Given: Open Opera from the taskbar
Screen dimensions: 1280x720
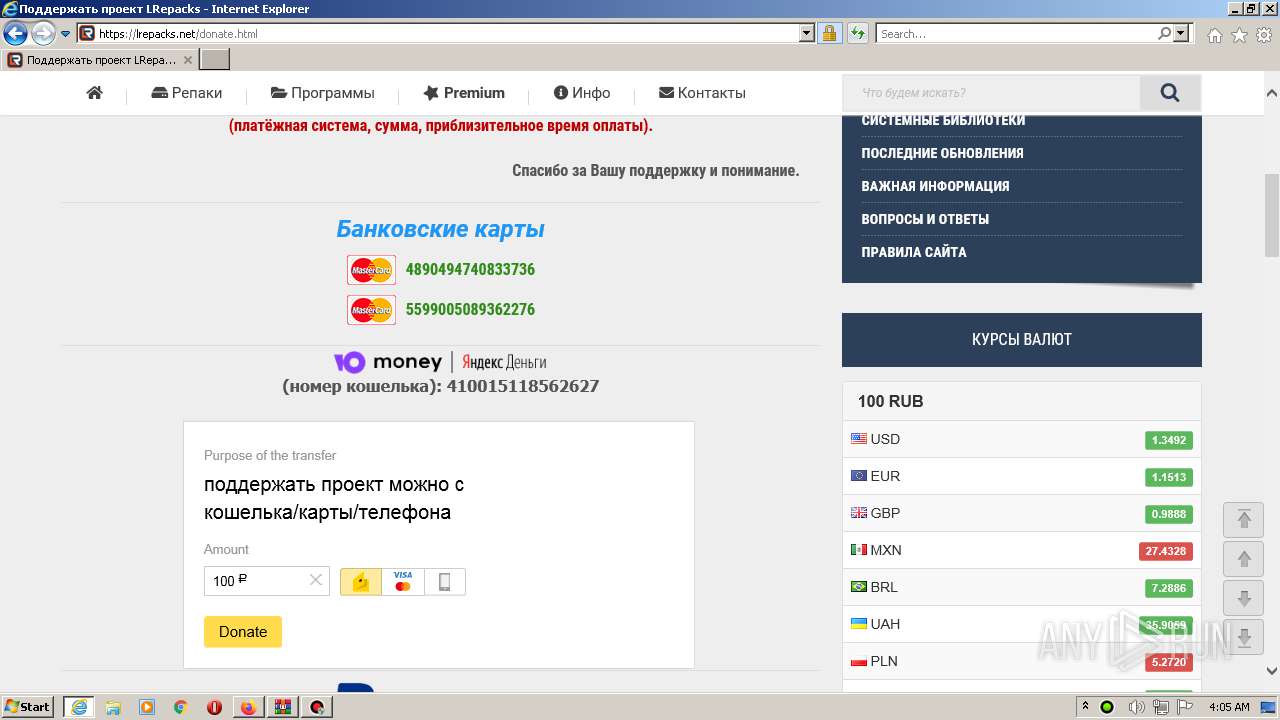Looking at the screenshot, I should coord(214,707).
